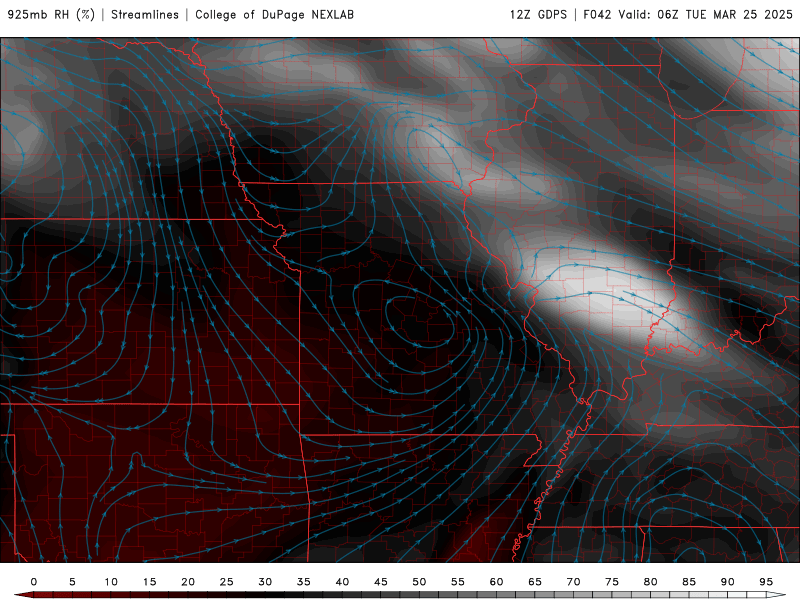Viewport: 800px width, 600px height.
Task: Select the "35" colorbar value
Action: click(x=304, y=582)
